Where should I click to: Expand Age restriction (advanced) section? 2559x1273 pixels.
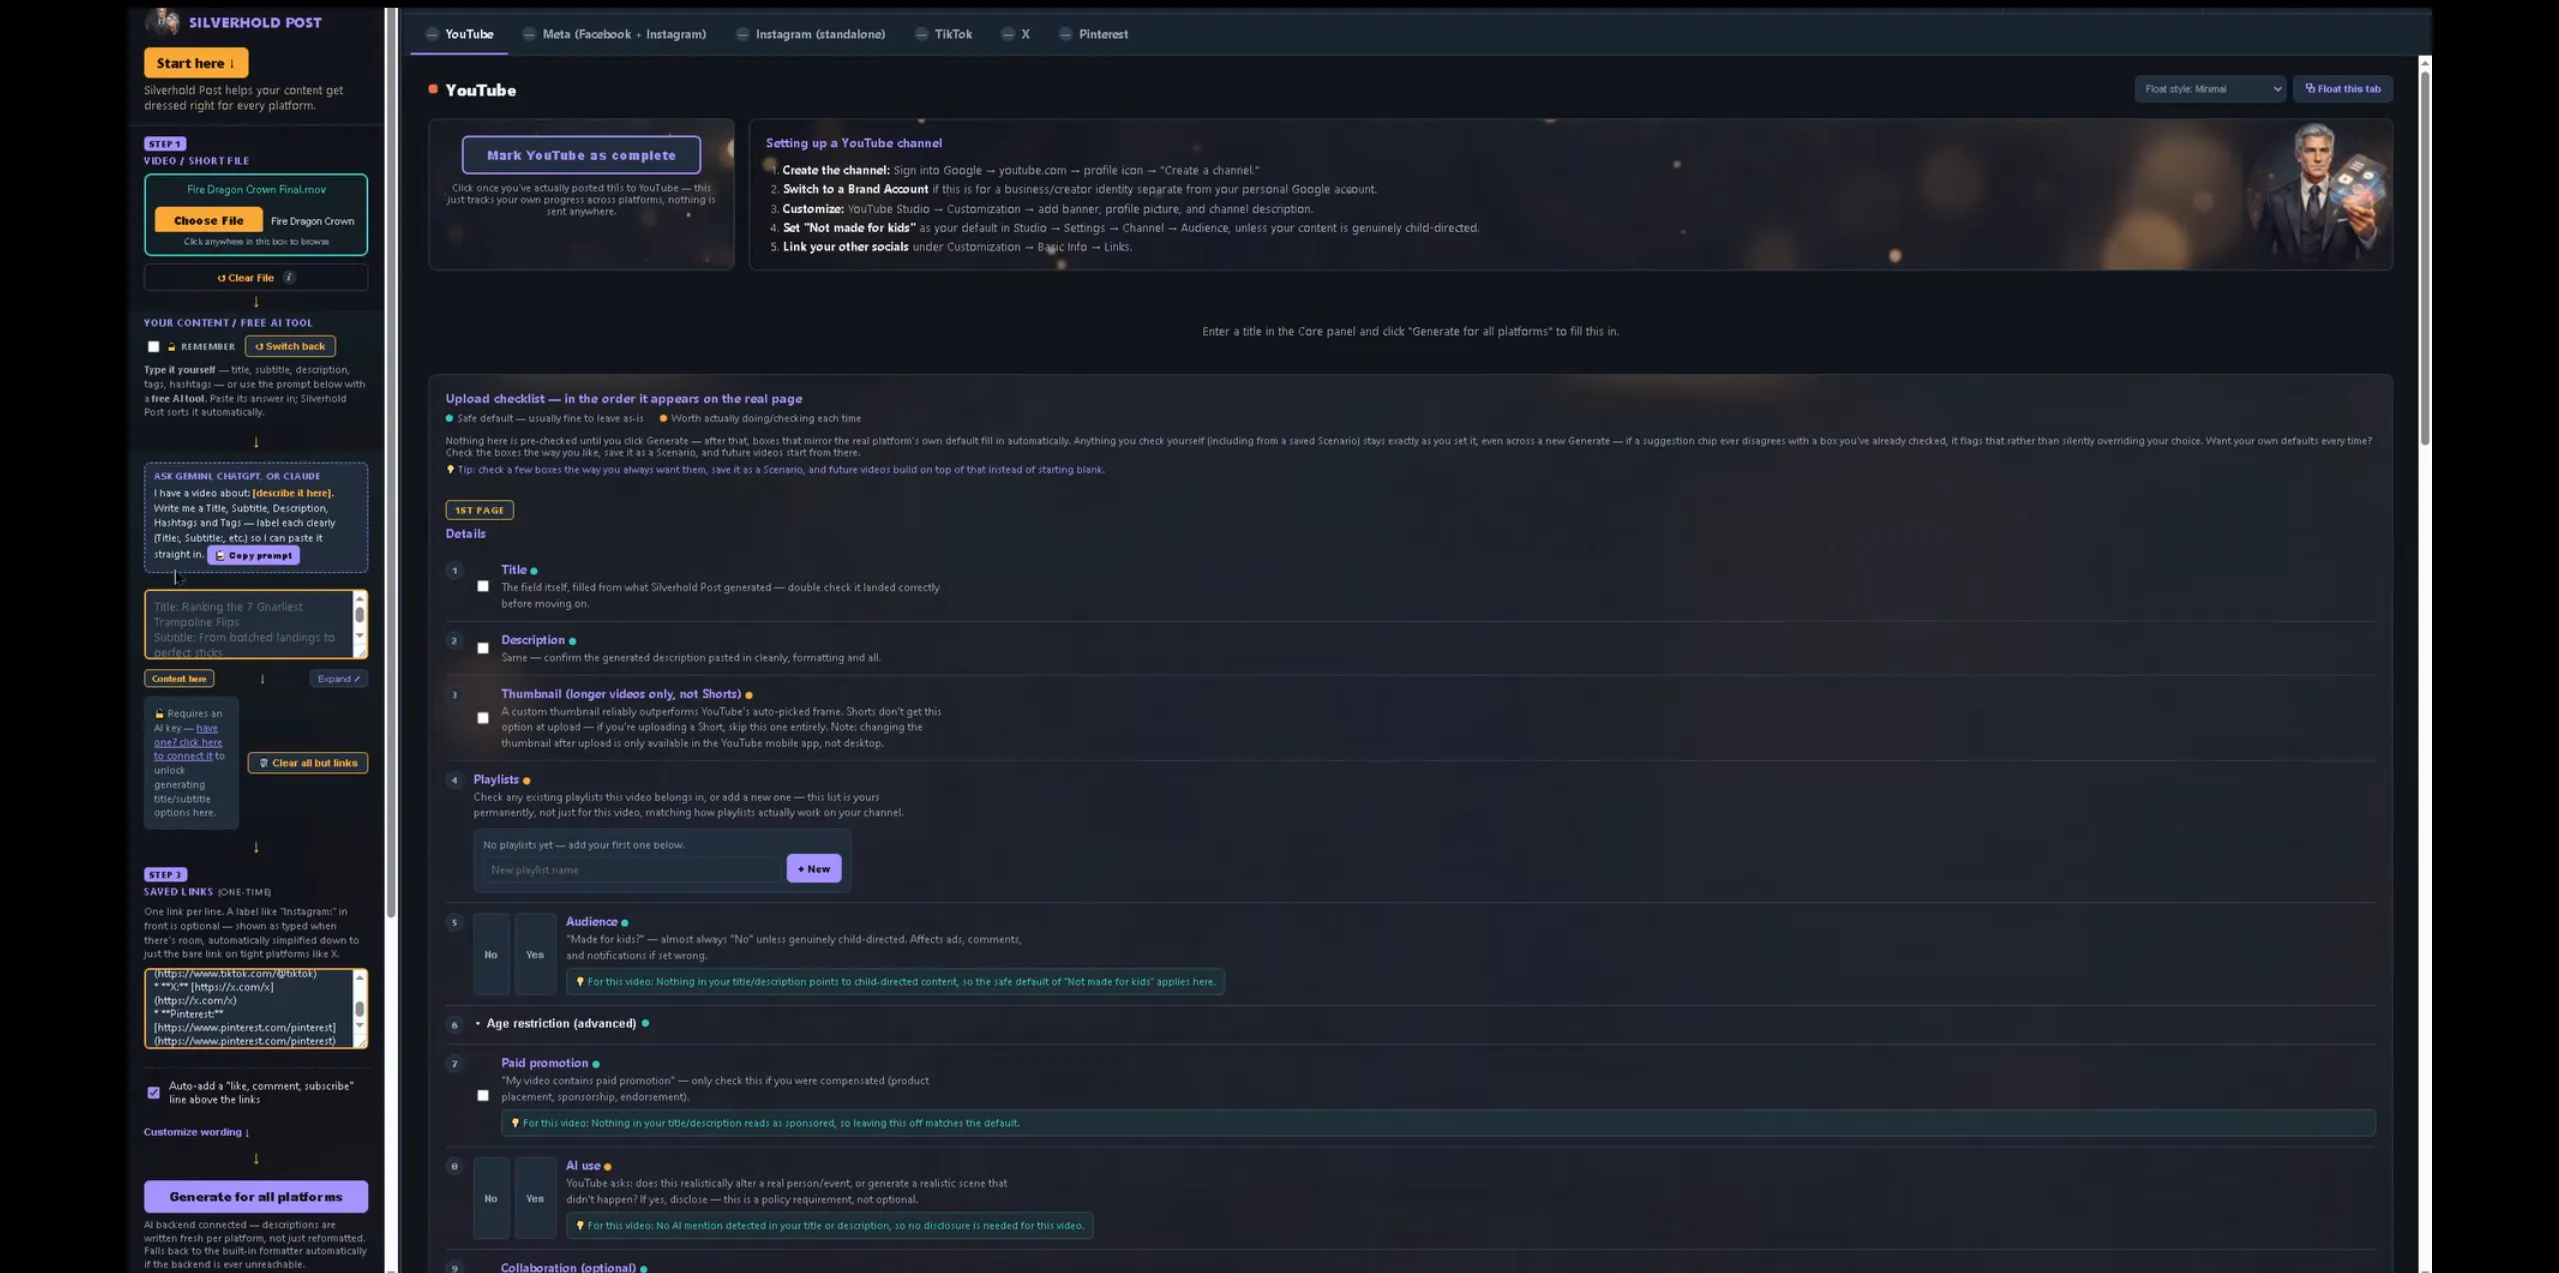coord(560,1024)
